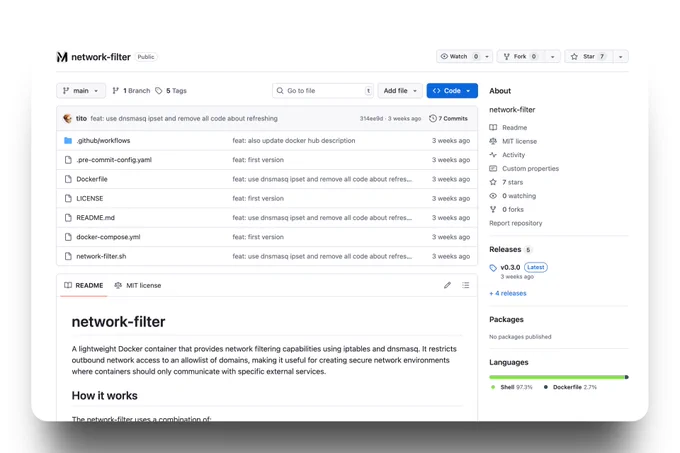This screenshot has width=680, height=453.
Task: Click tito's avatar in latest commit
Action: (x=68, y=118)
